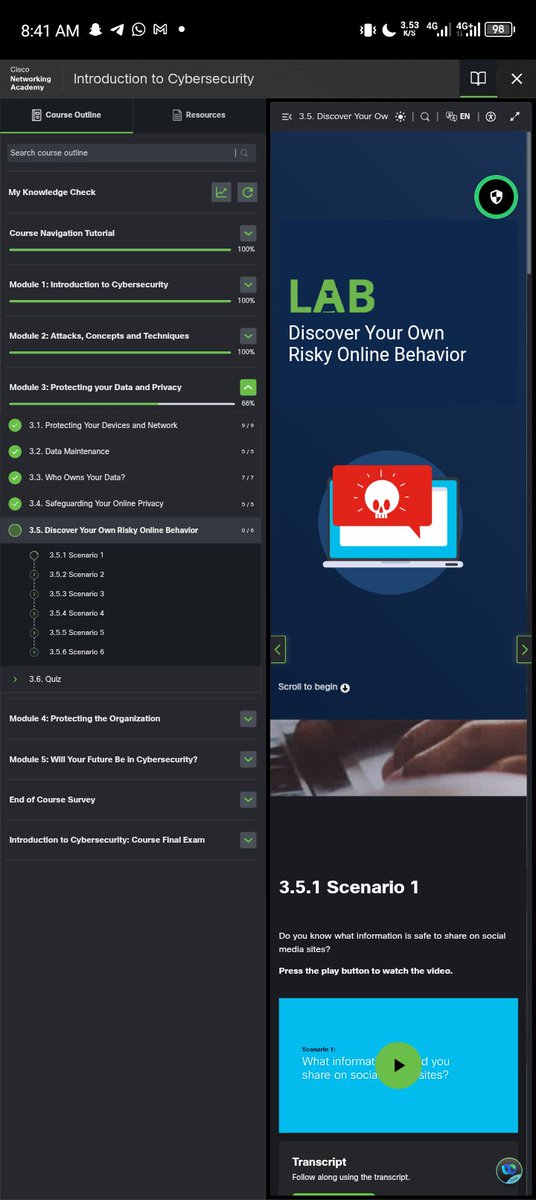536x1200 pixels.
Task: Toggle the course outline book icon
Action: point(478,78)
